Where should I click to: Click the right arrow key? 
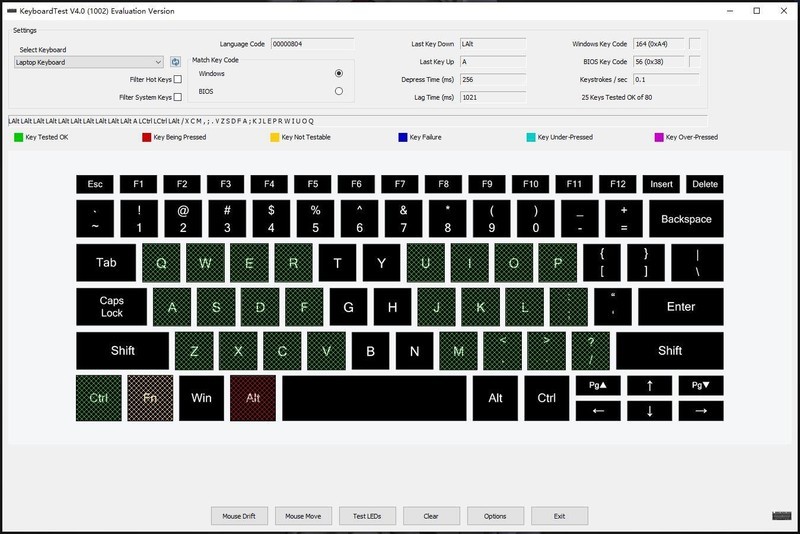[700, 410]
